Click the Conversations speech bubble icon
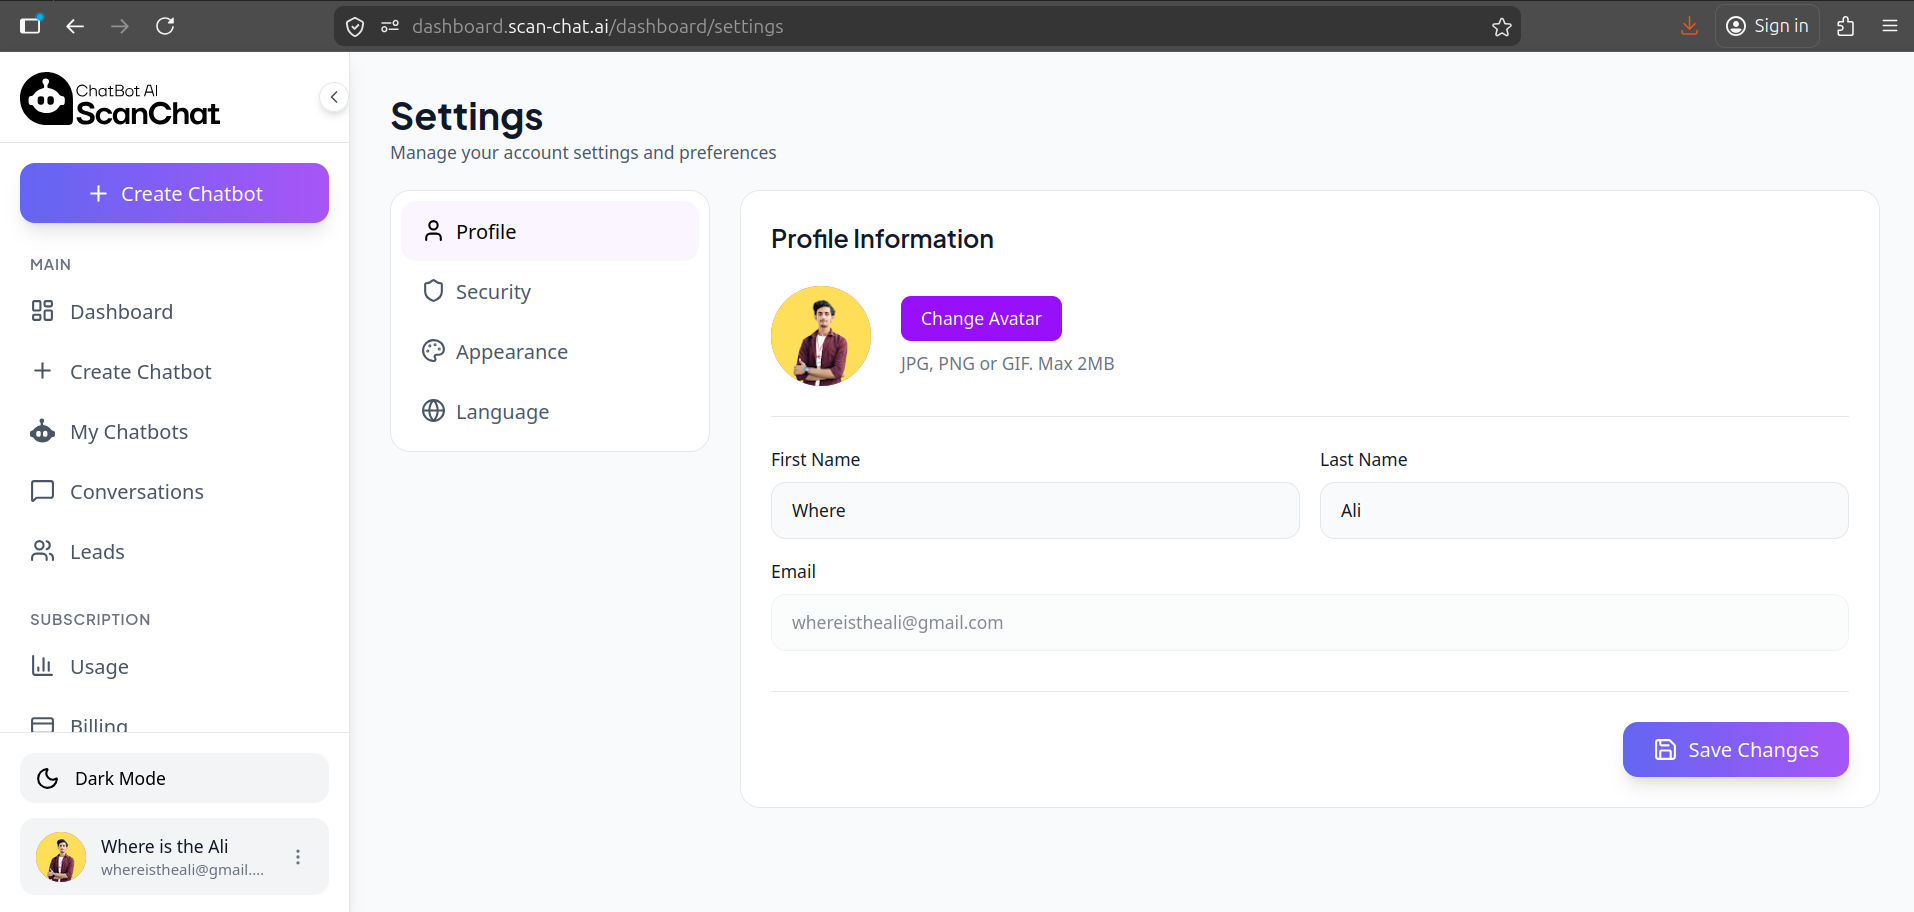Screen dimensions: 1914x912 42,491
